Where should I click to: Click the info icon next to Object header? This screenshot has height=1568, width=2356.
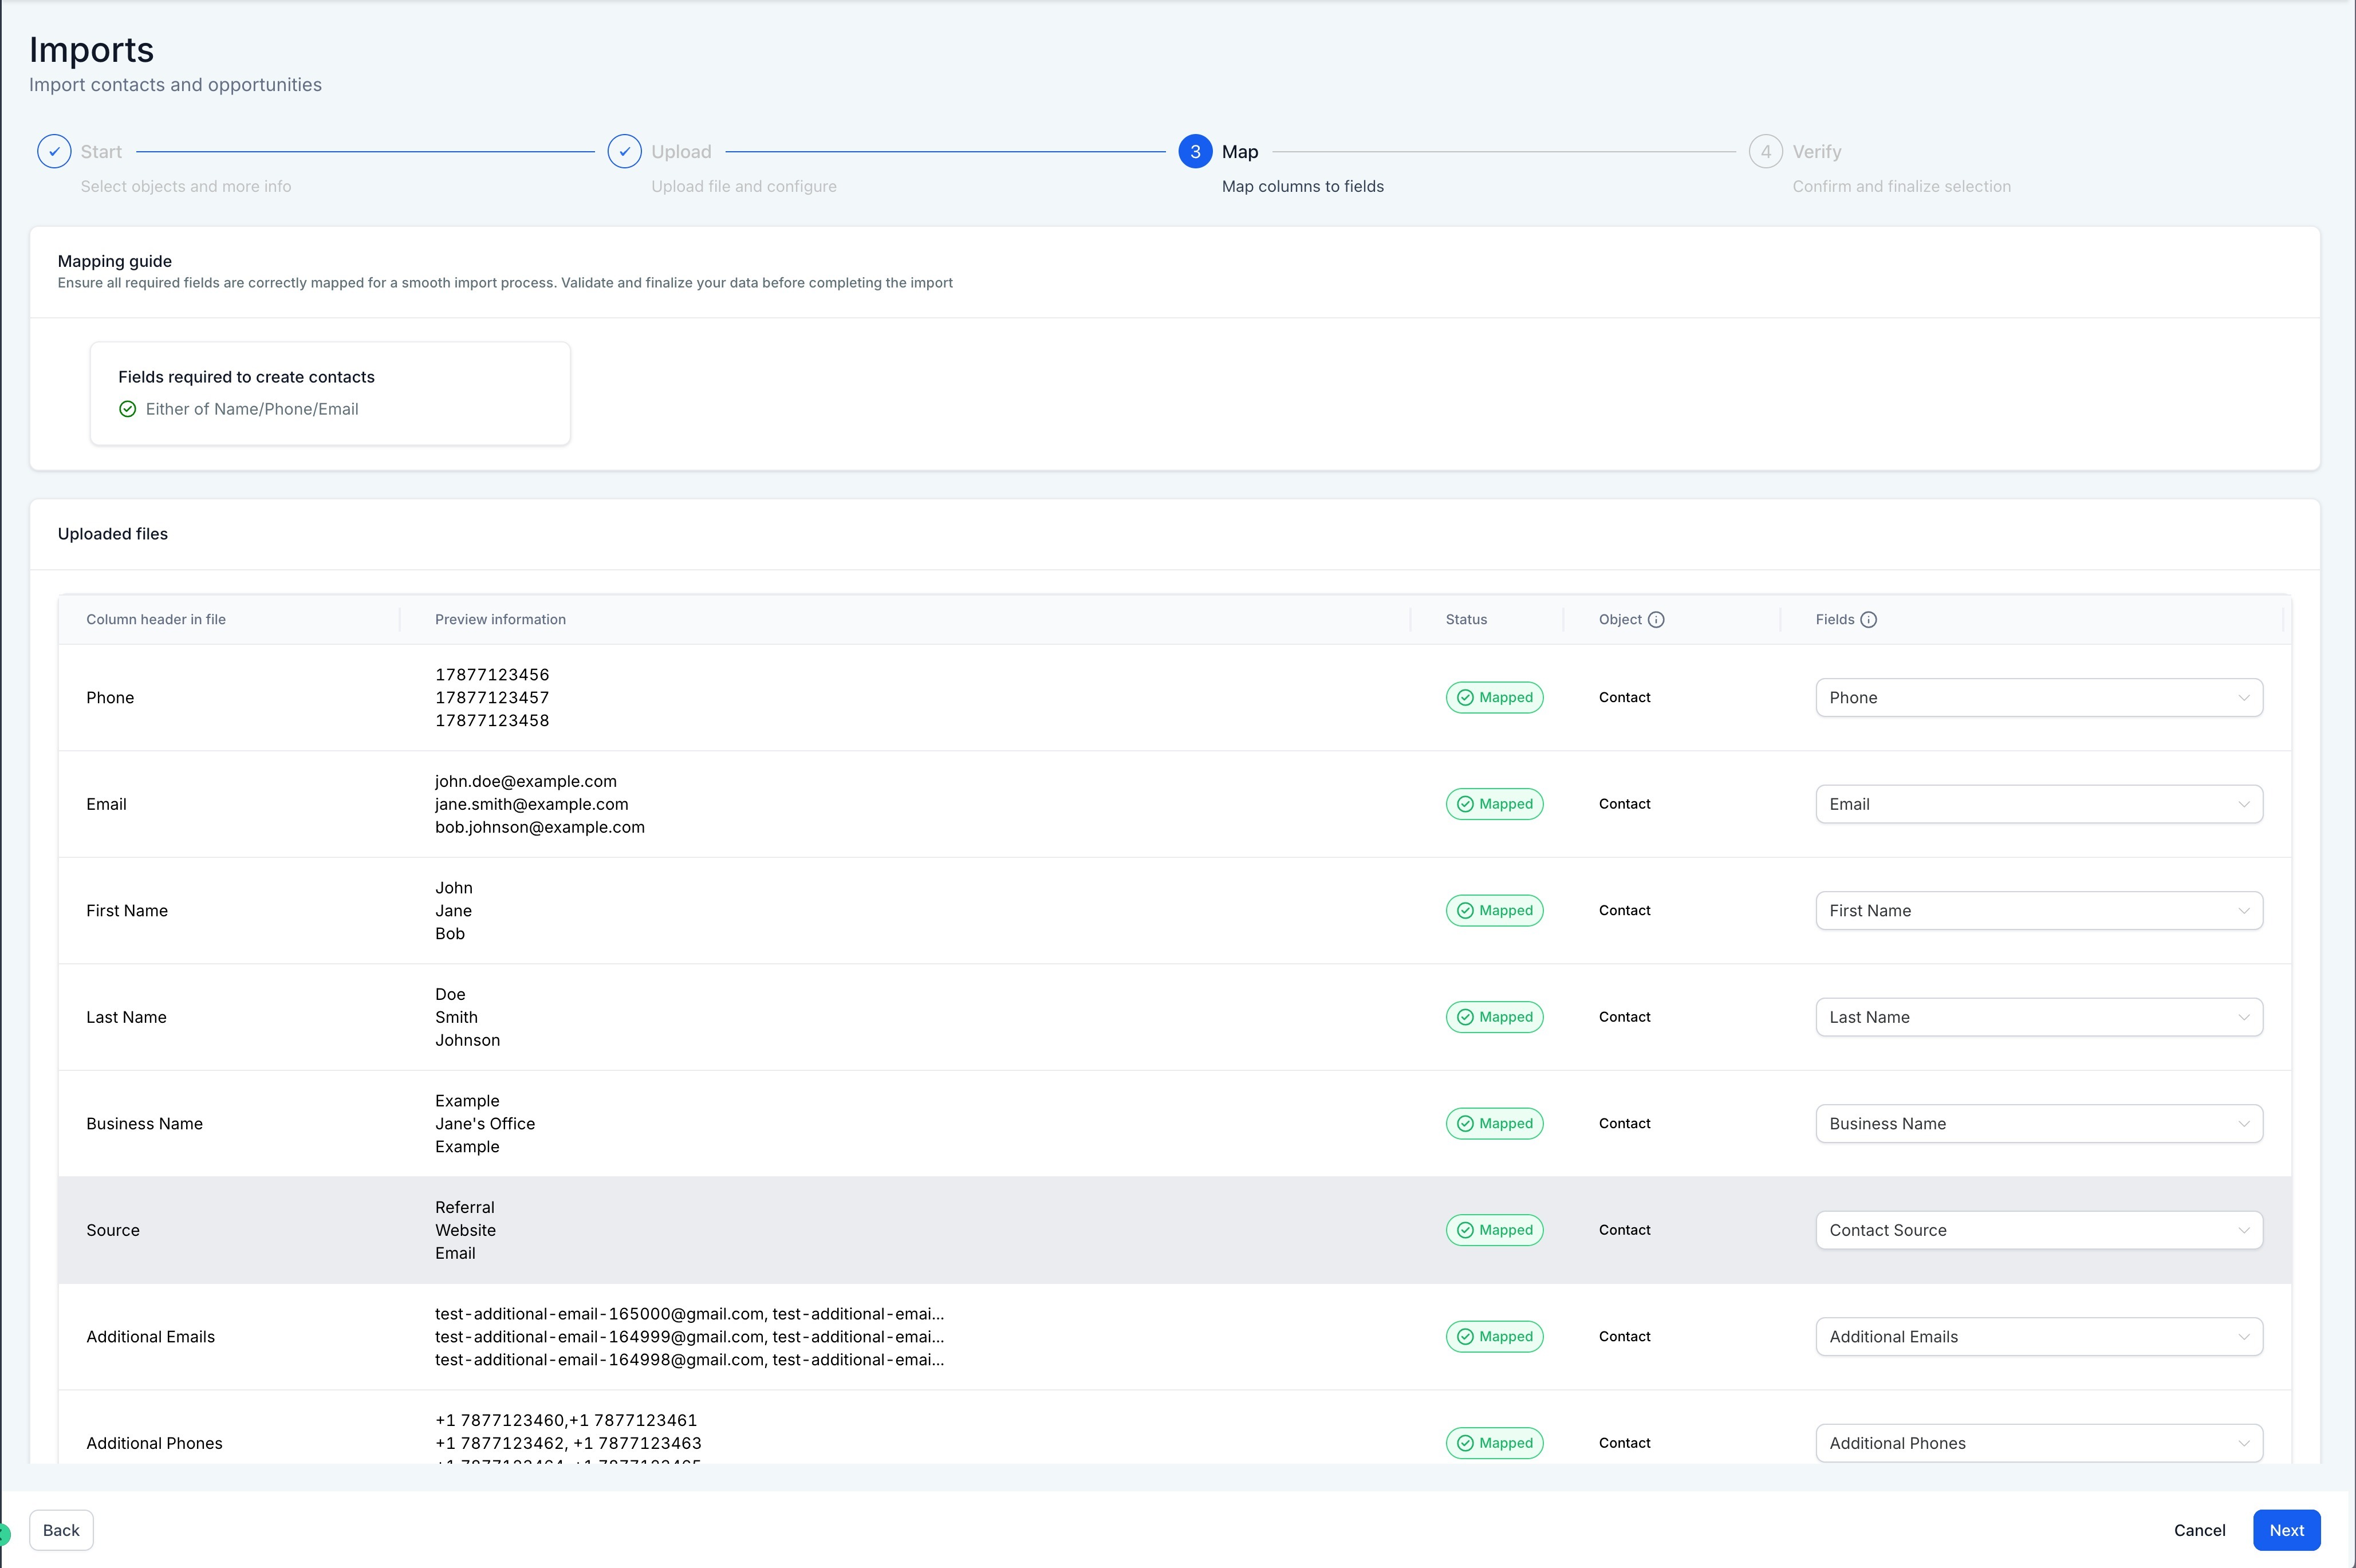tap(1656, 620)
